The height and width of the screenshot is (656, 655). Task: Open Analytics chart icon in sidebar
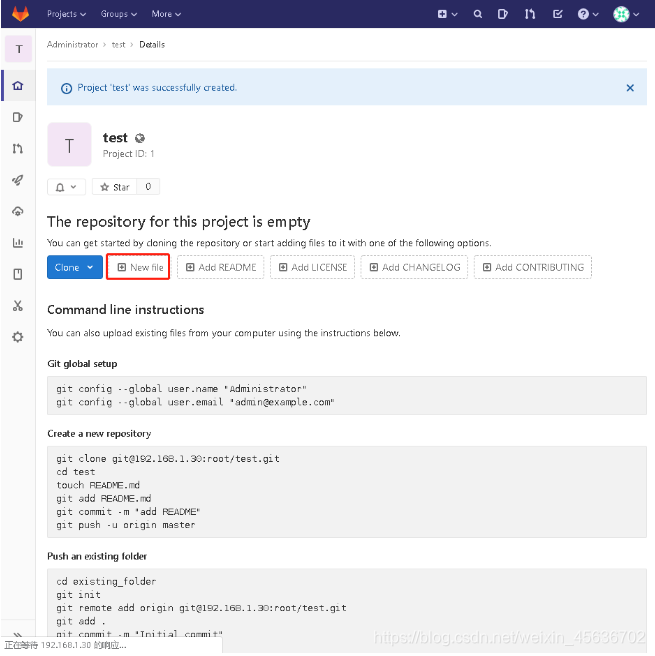(x=18, y=243)
